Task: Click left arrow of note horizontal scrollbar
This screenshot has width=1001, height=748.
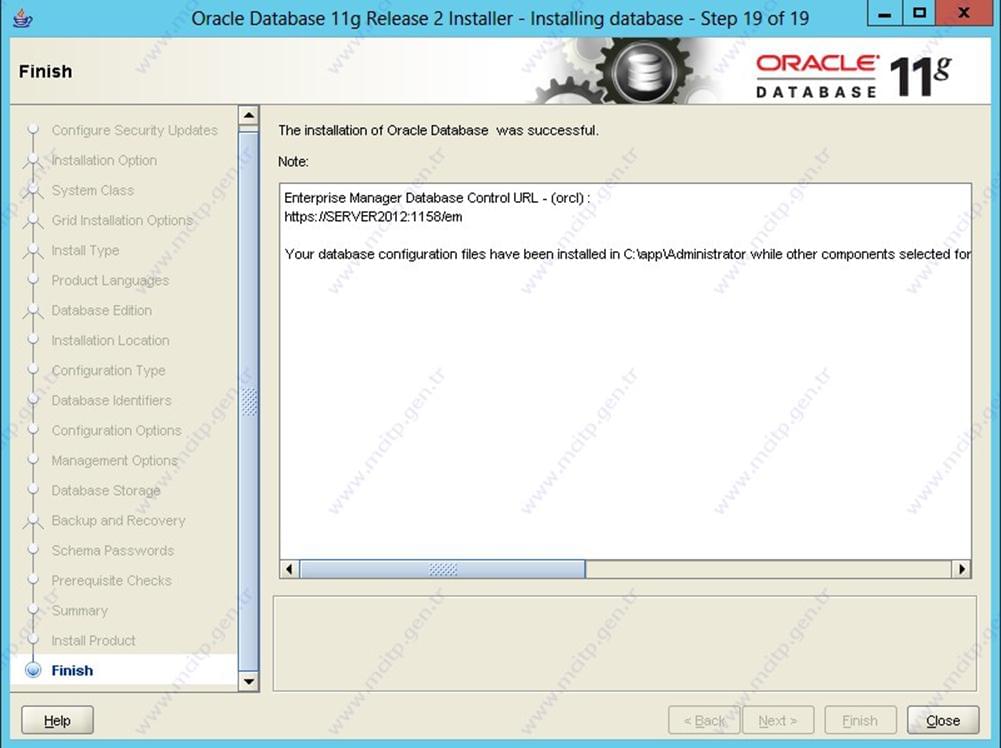Action: (x=289, y=569)
